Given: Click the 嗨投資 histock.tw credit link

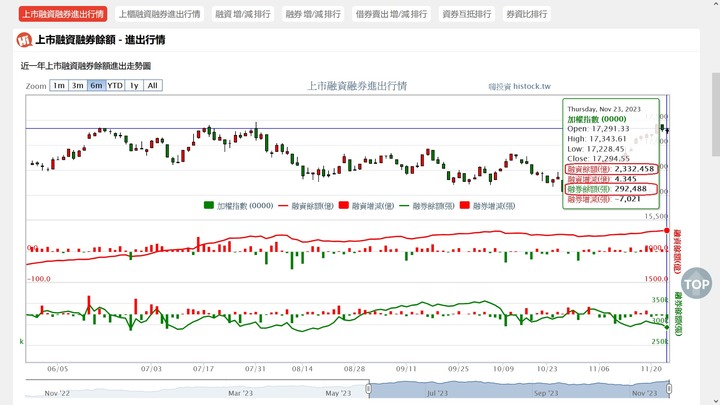Looking at the screenshot, I should [519, 87].
